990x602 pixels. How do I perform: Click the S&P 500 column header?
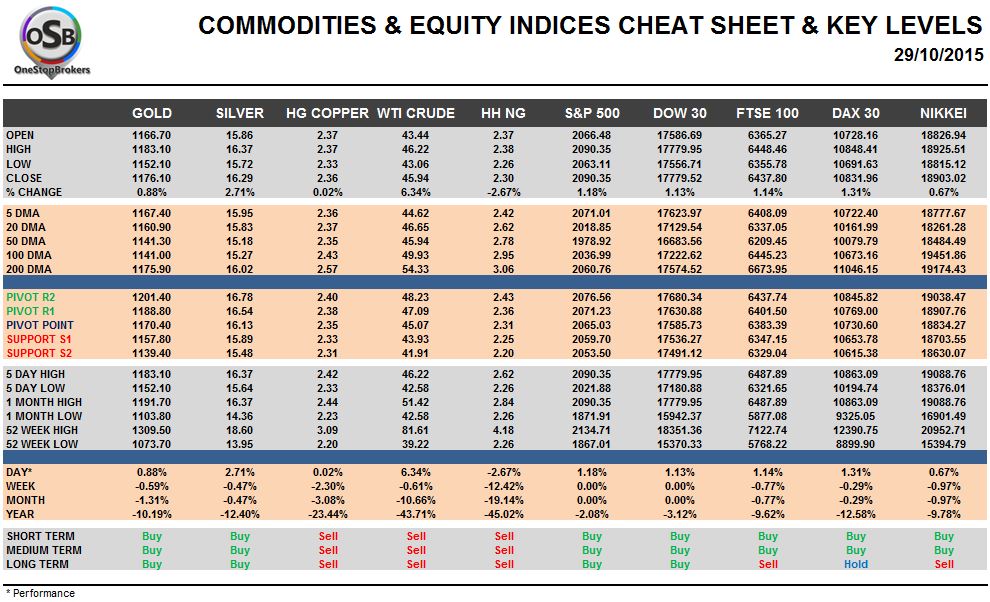tap(592, 113)
